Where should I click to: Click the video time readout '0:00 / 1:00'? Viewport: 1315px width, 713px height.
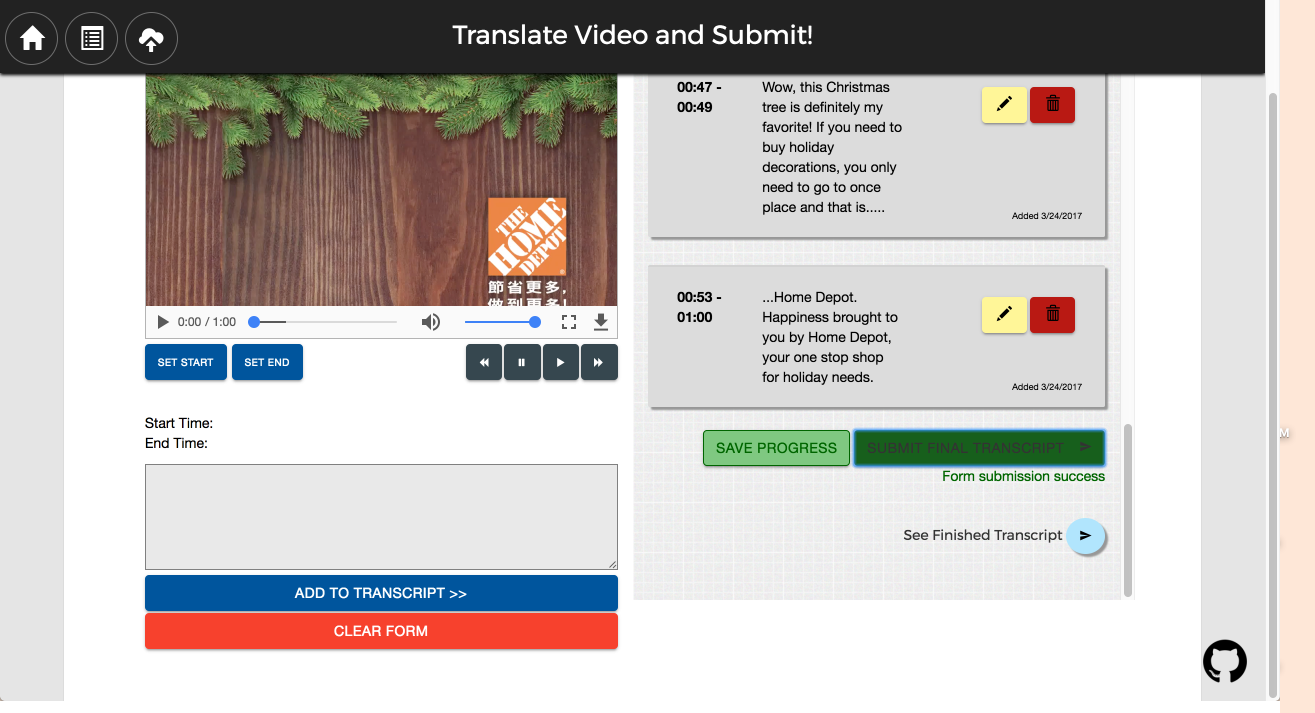click(207, 322)
